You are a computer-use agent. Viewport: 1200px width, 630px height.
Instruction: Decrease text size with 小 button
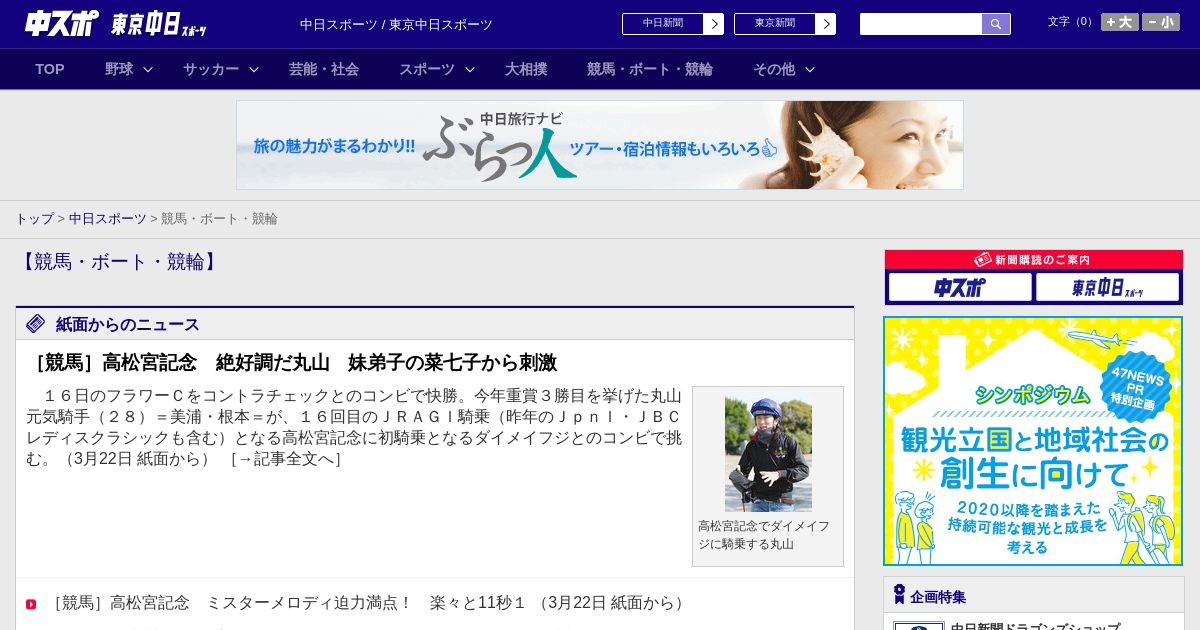pyautogui.click(x=1161, y=22)
